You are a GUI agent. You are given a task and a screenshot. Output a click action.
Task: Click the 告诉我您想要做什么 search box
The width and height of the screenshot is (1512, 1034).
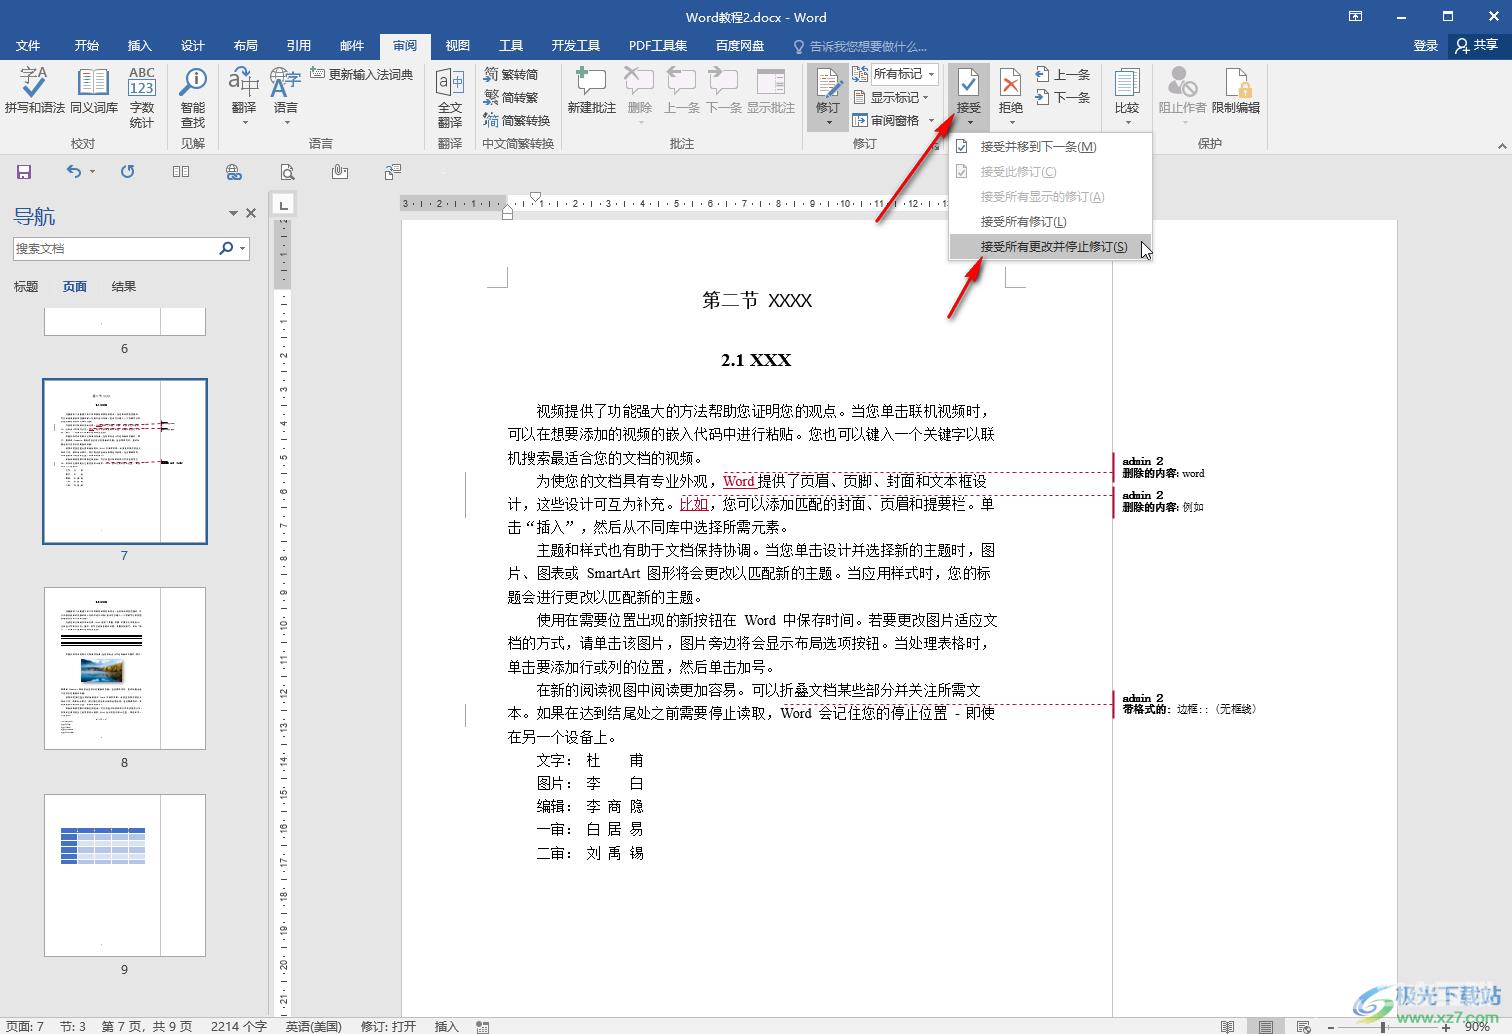pyautogui.click(x=860, y=46)
